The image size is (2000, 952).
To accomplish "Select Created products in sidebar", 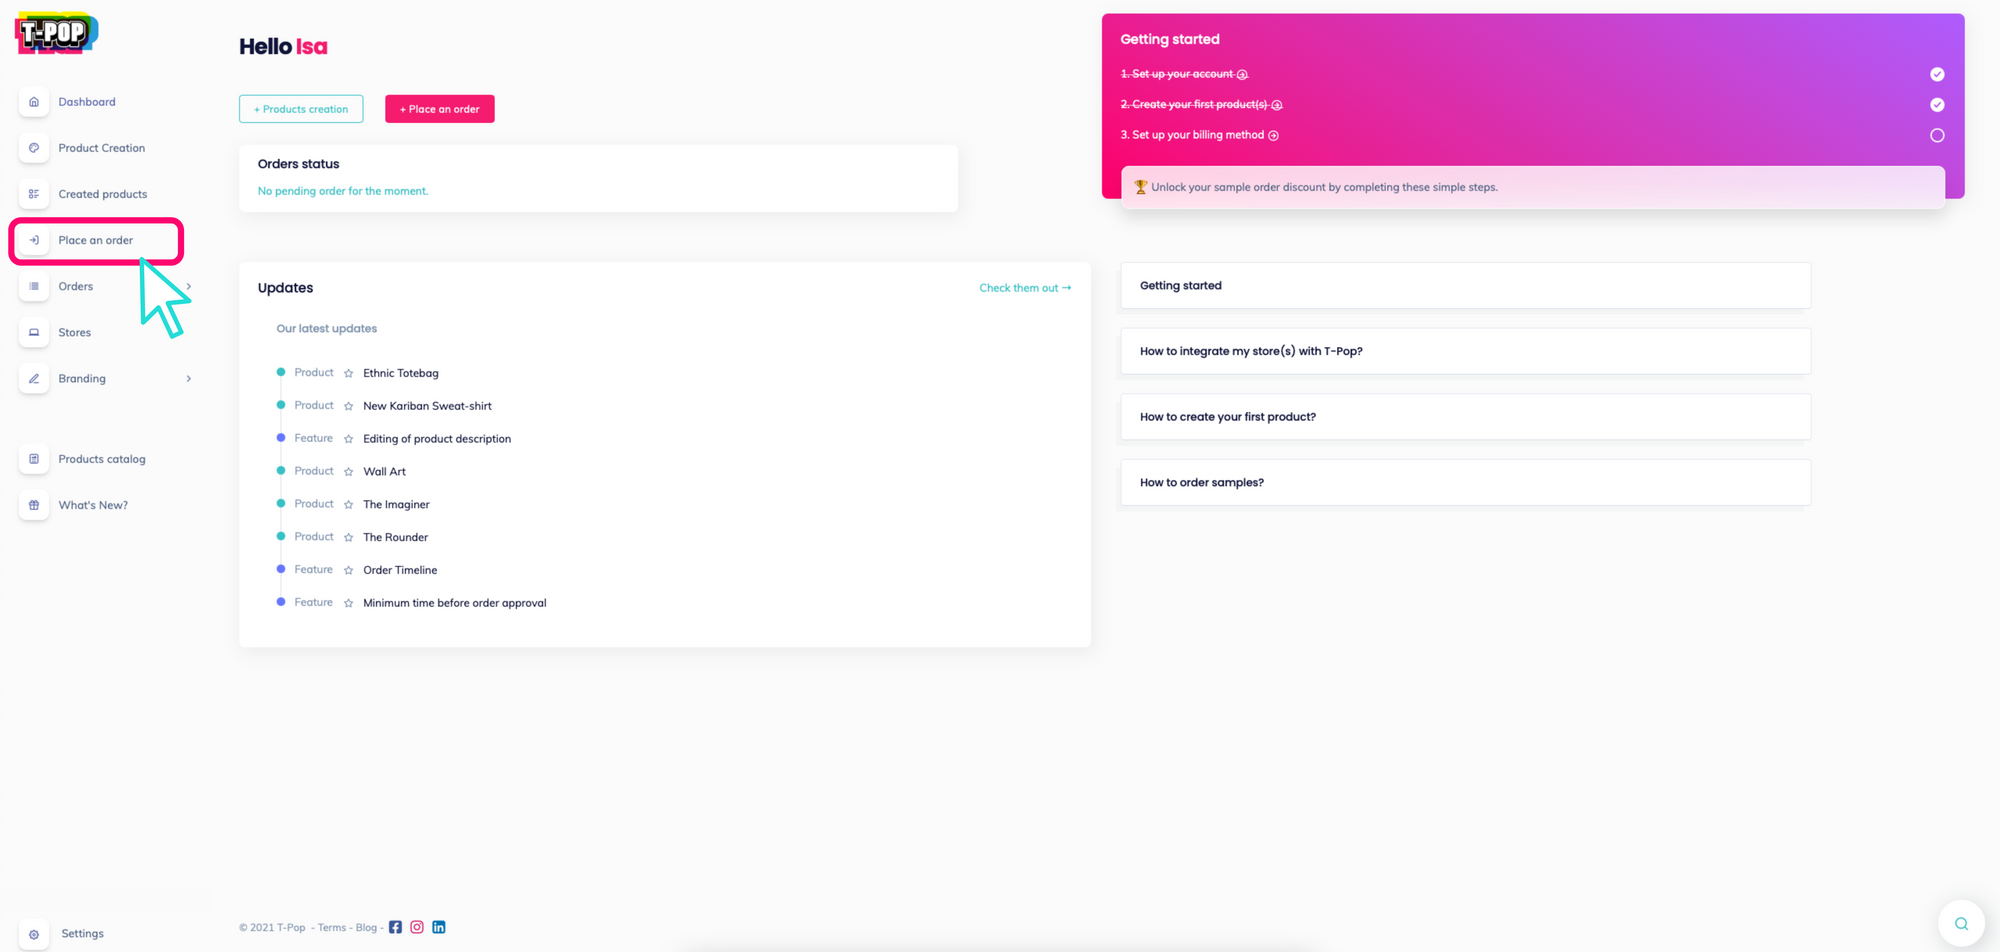I will [x=102, y=194].
